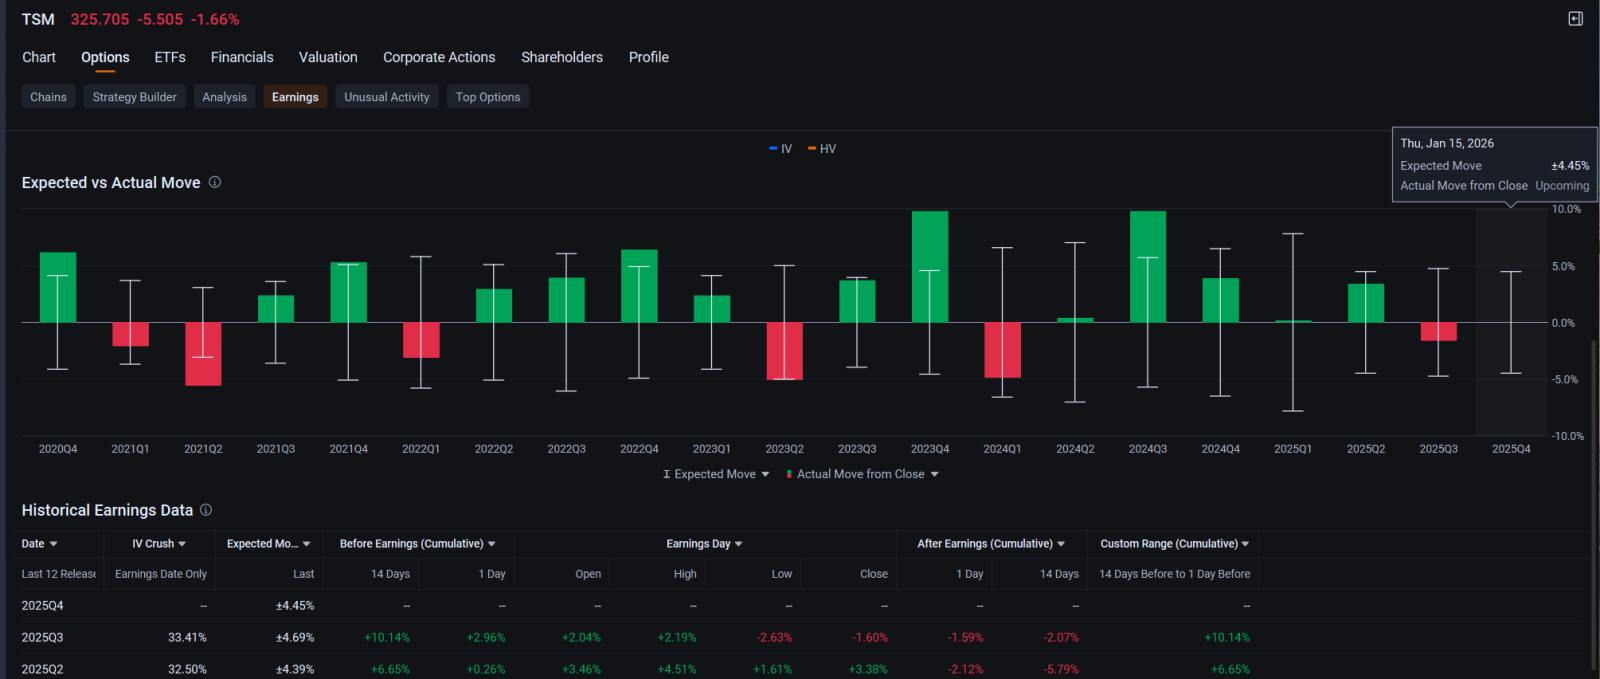
Task: Click the Actual Move from Close legend icon
Action: point(789,474)
